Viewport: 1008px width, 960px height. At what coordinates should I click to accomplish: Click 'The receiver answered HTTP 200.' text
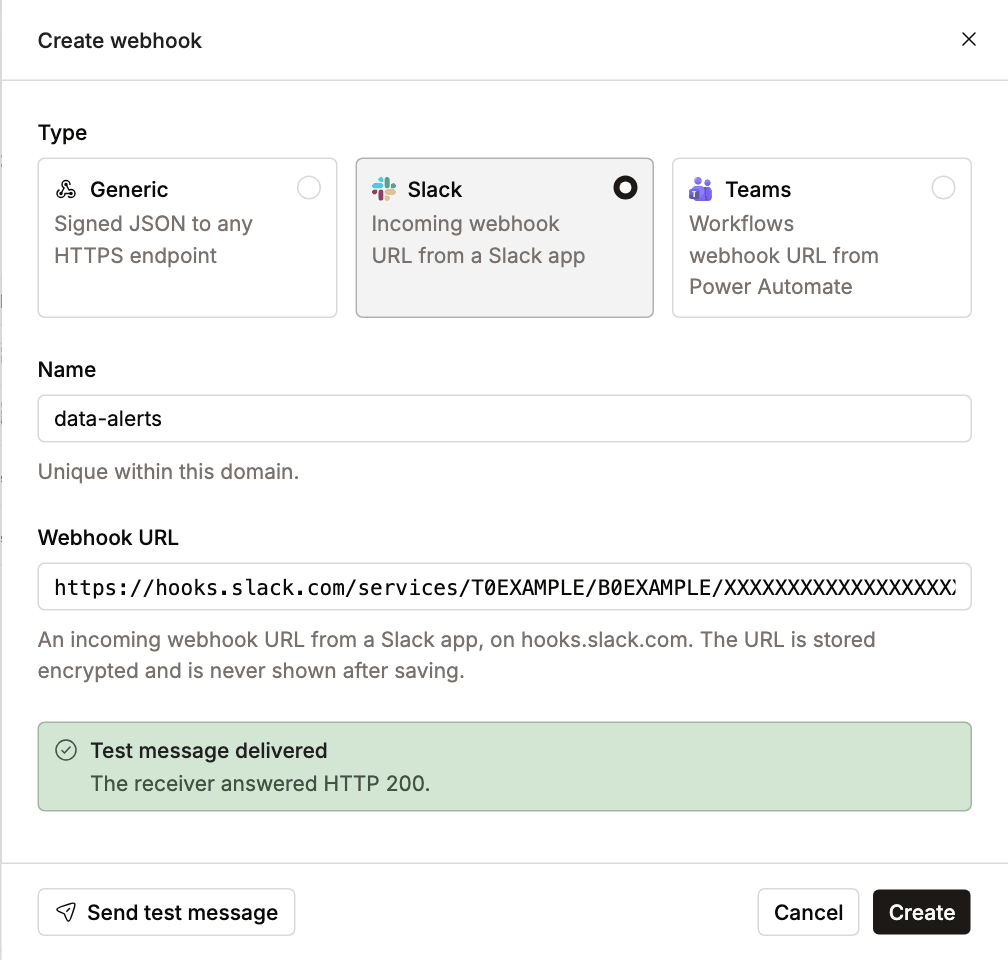(x=260, y=783)
